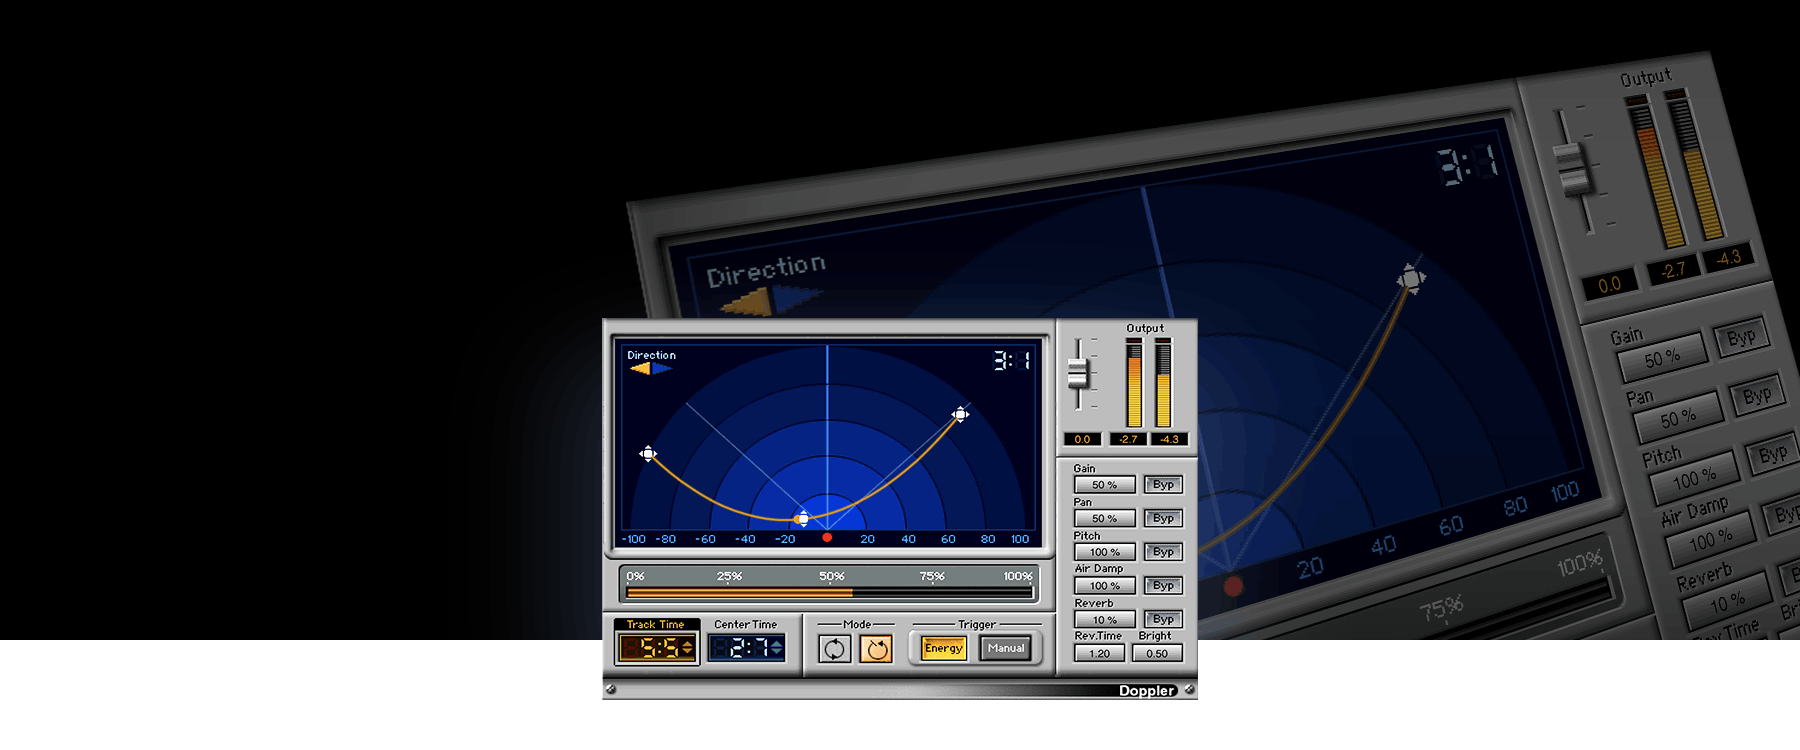Click the Pitch 100 % field in enlarged background view
This screenshot has height=750, width=1800.
[x=1694, y=478]
